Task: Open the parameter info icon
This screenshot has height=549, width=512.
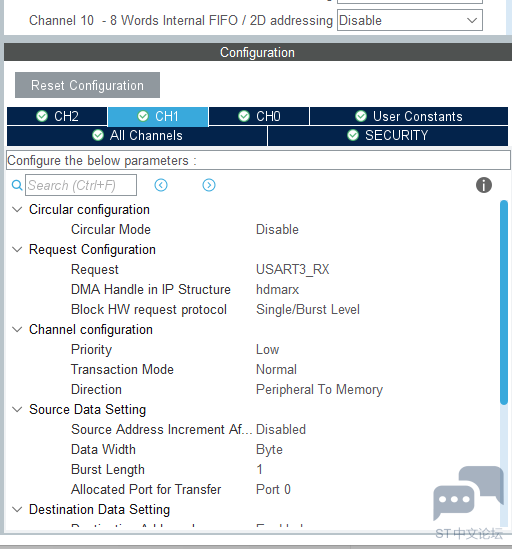Action: tap(484, 185)
